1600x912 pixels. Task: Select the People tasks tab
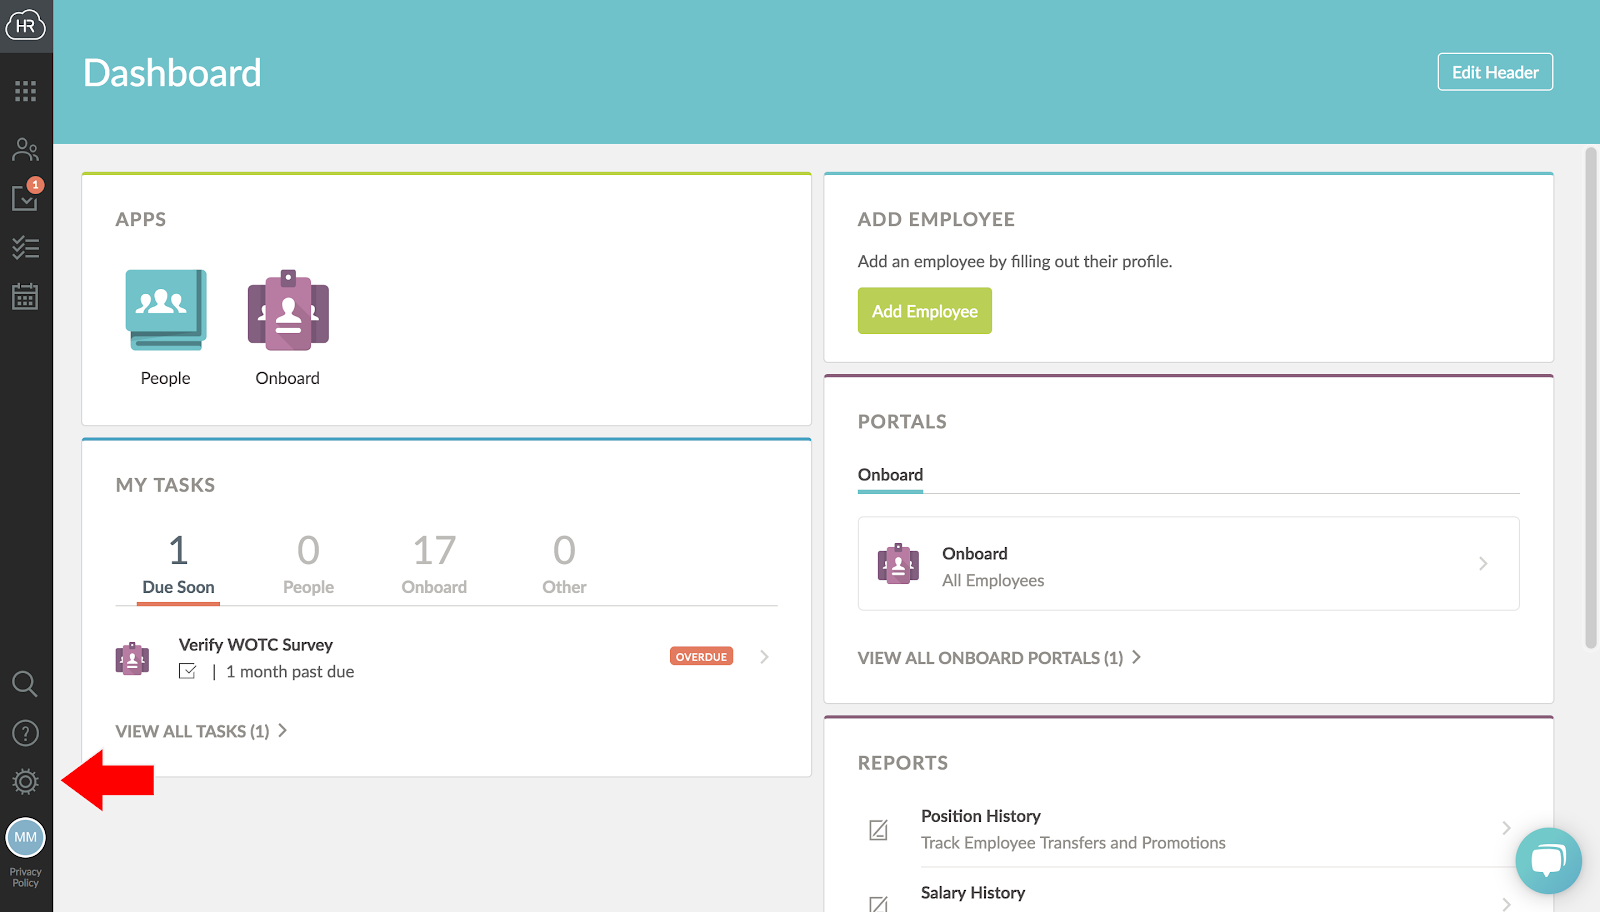pos(308,565)
